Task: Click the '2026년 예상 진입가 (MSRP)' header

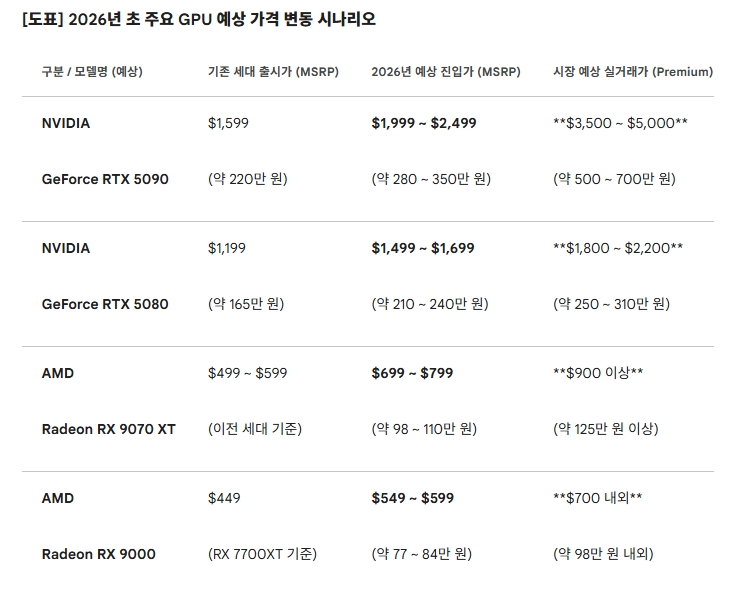Action: pos(445,71)
